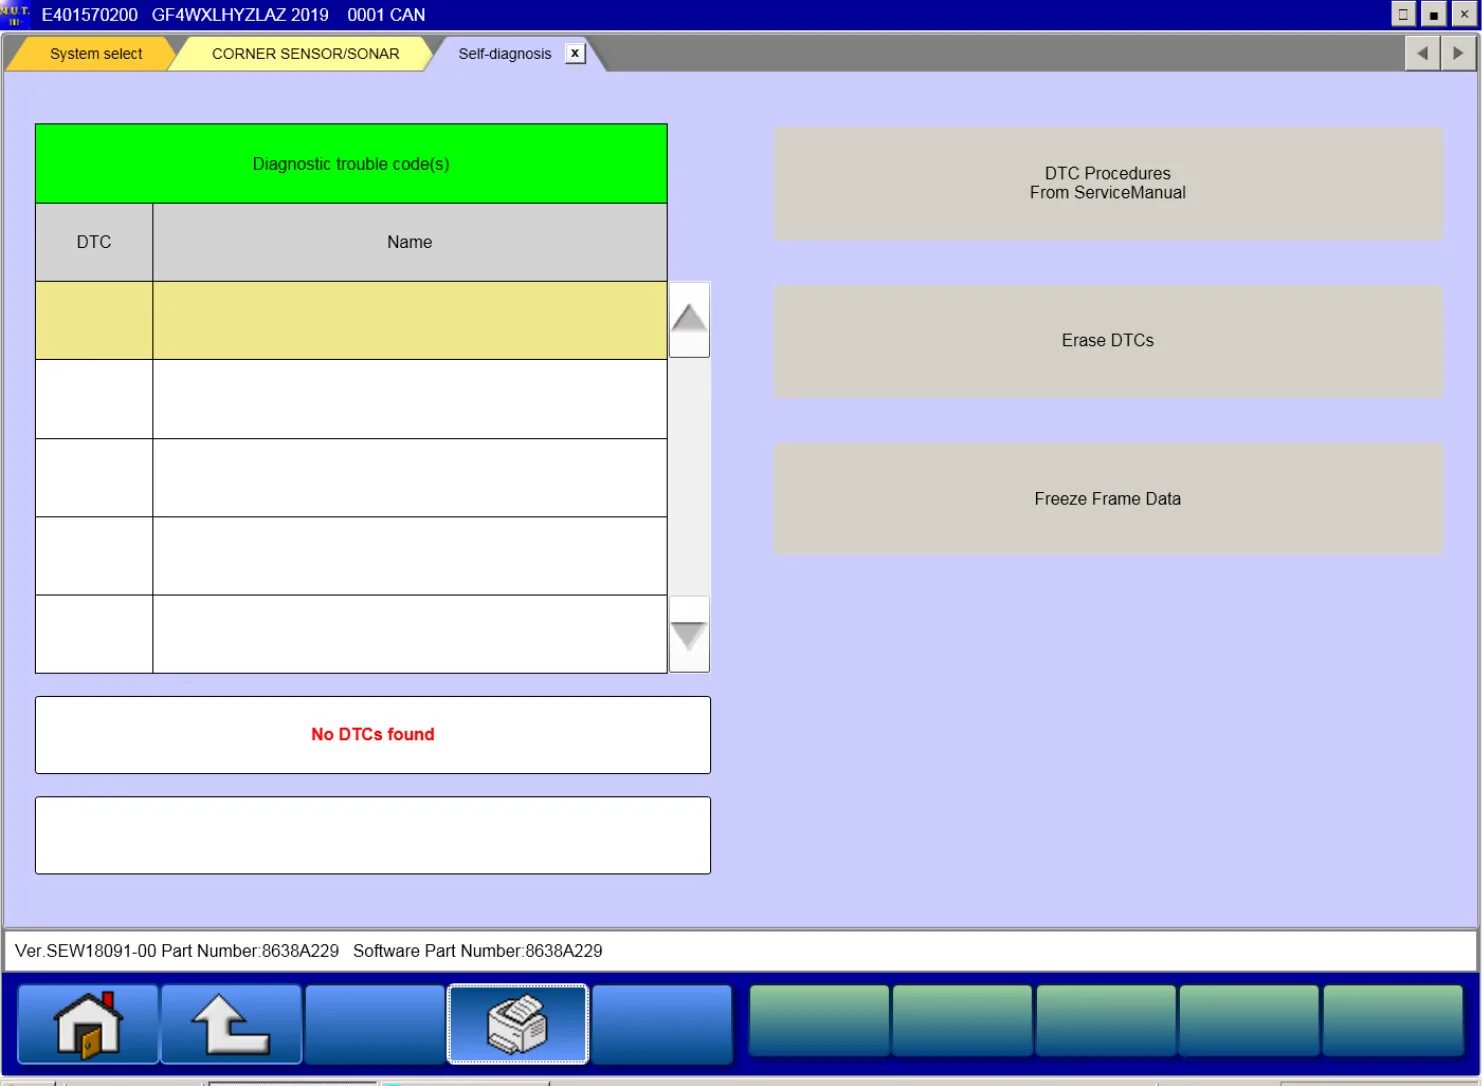Go to the Home screen icon
Image resolution: width=1482 pixels, height=1086 pixels.
click(88, 1024)
